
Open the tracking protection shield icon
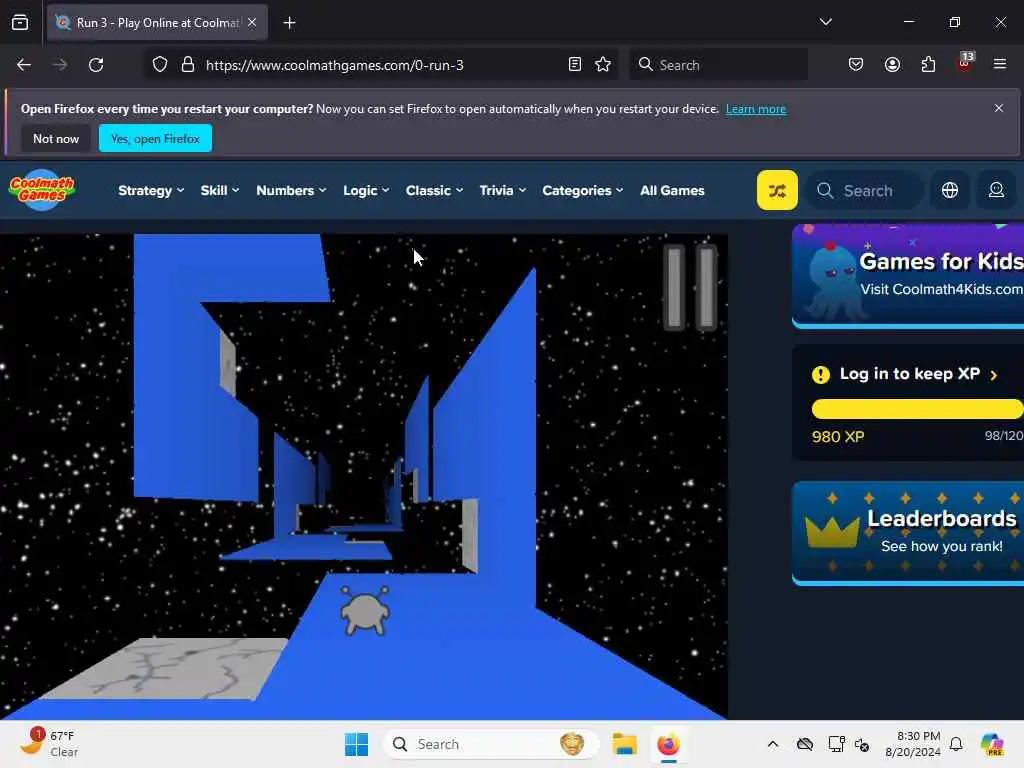pyautogui.click(x=160, y=65)
